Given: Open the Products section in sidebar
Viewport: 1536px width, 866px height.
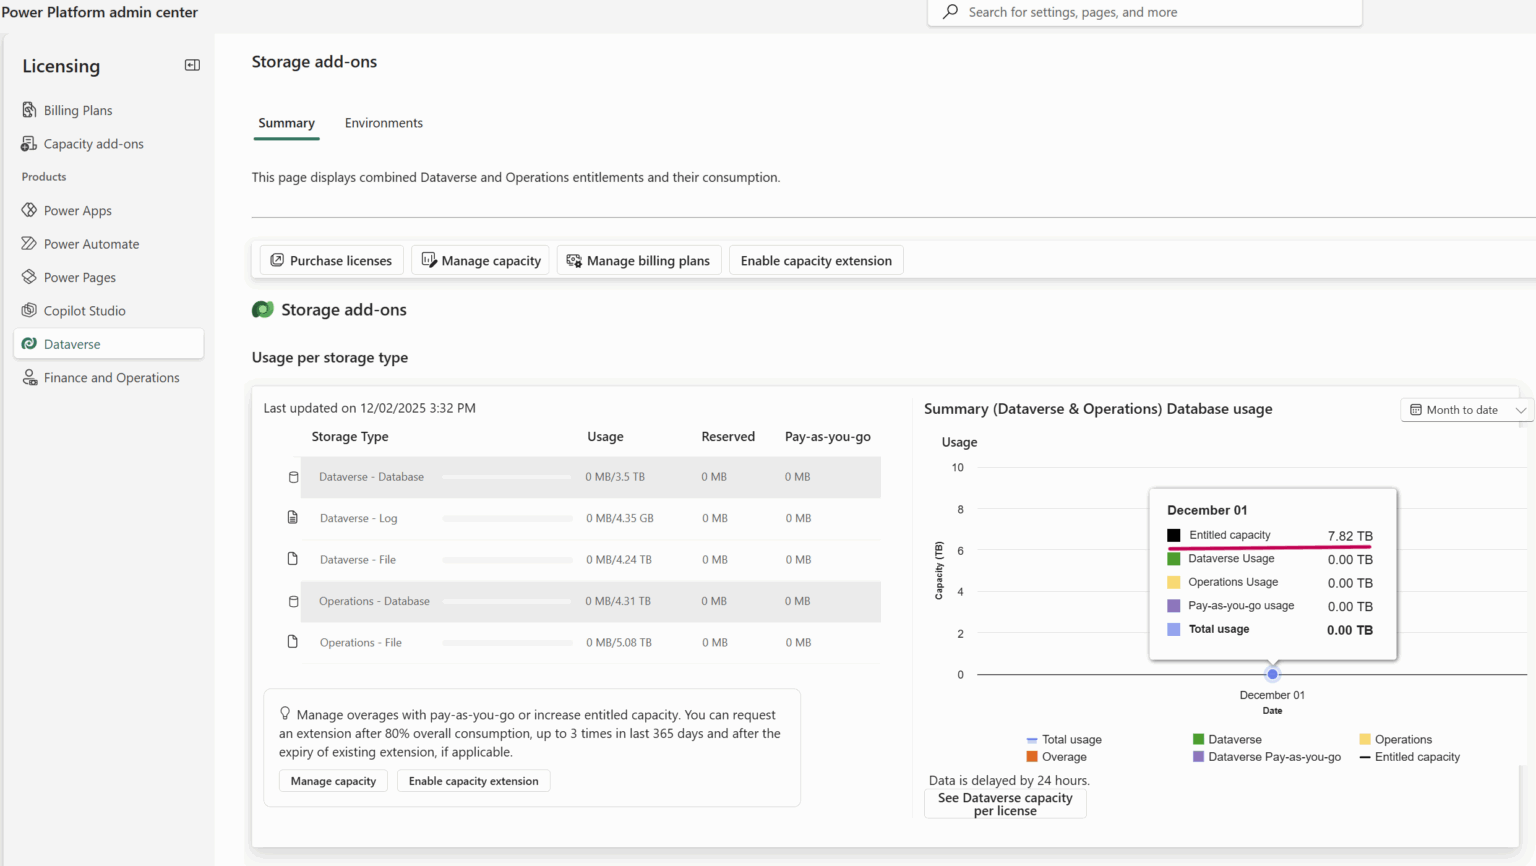Looking at the screenshot, I should [x=43, y=176].
